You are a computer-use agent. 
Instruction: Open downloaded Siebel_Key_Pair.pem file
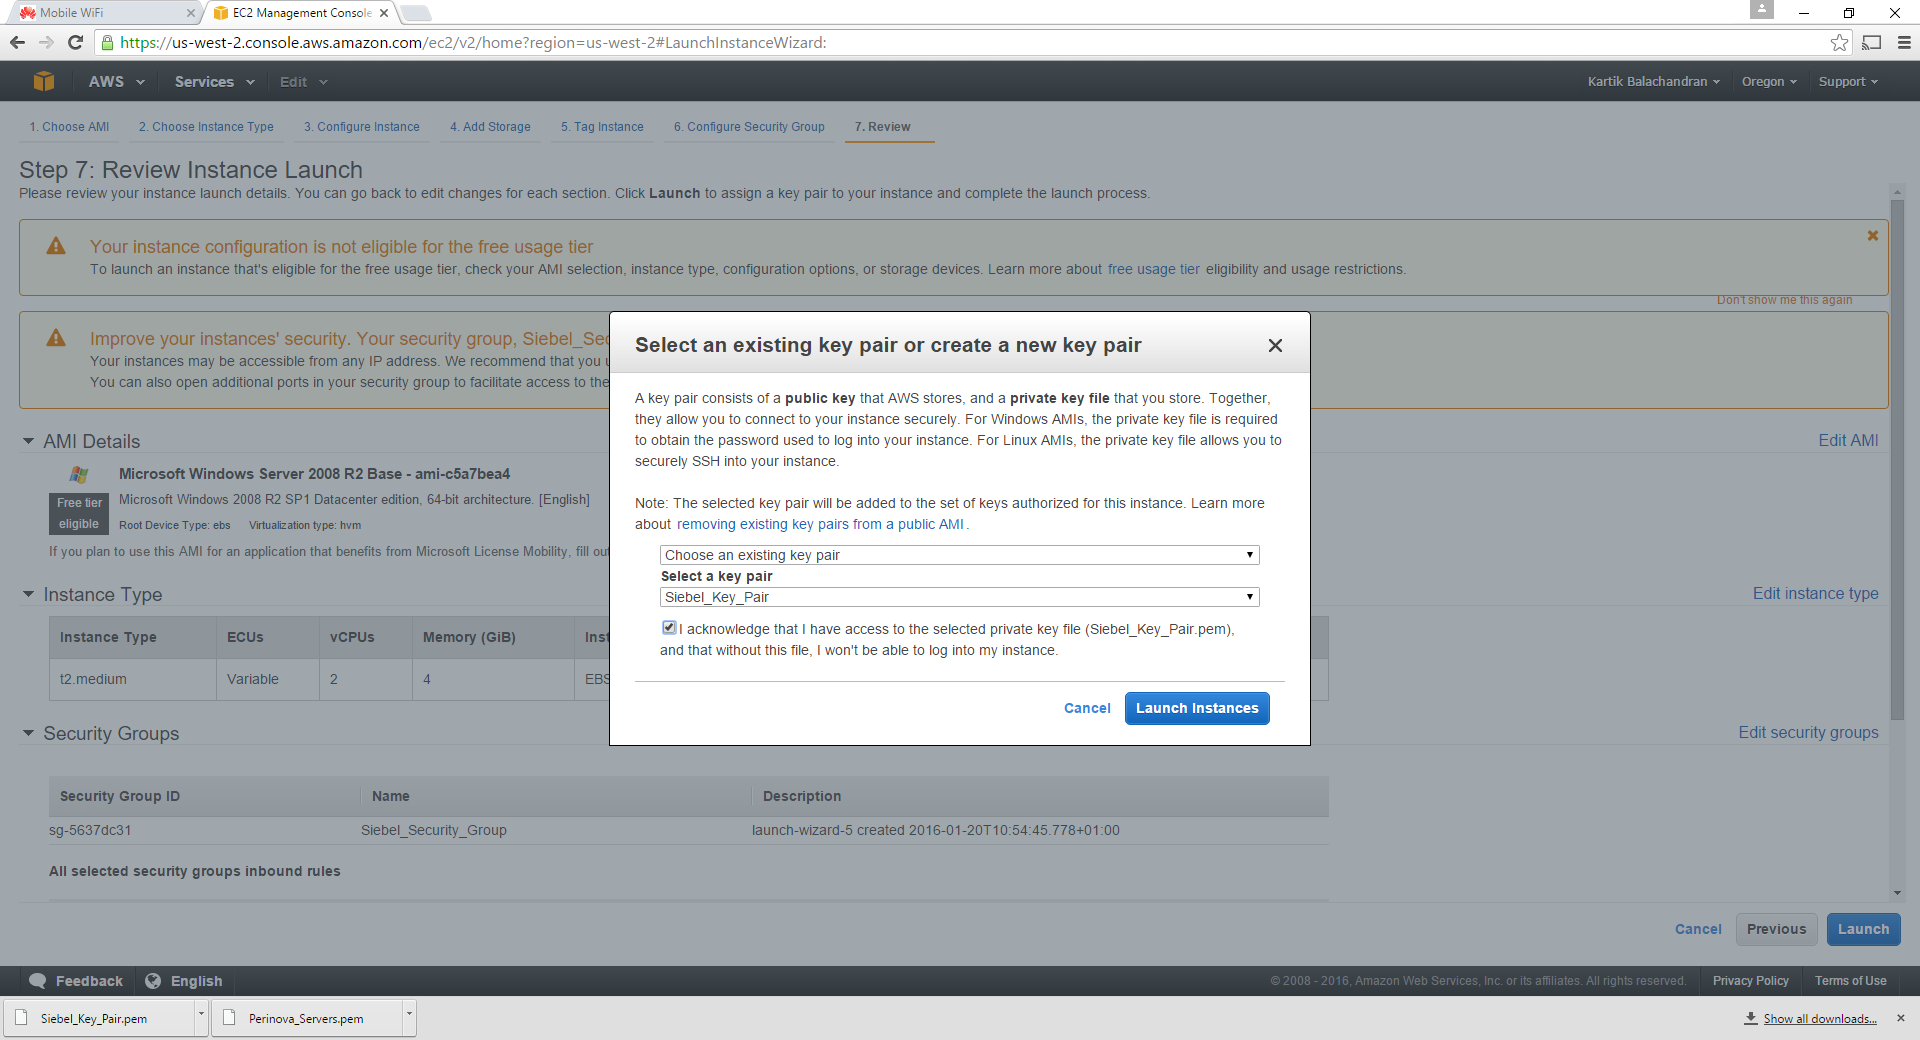(x=99, y=1018)
